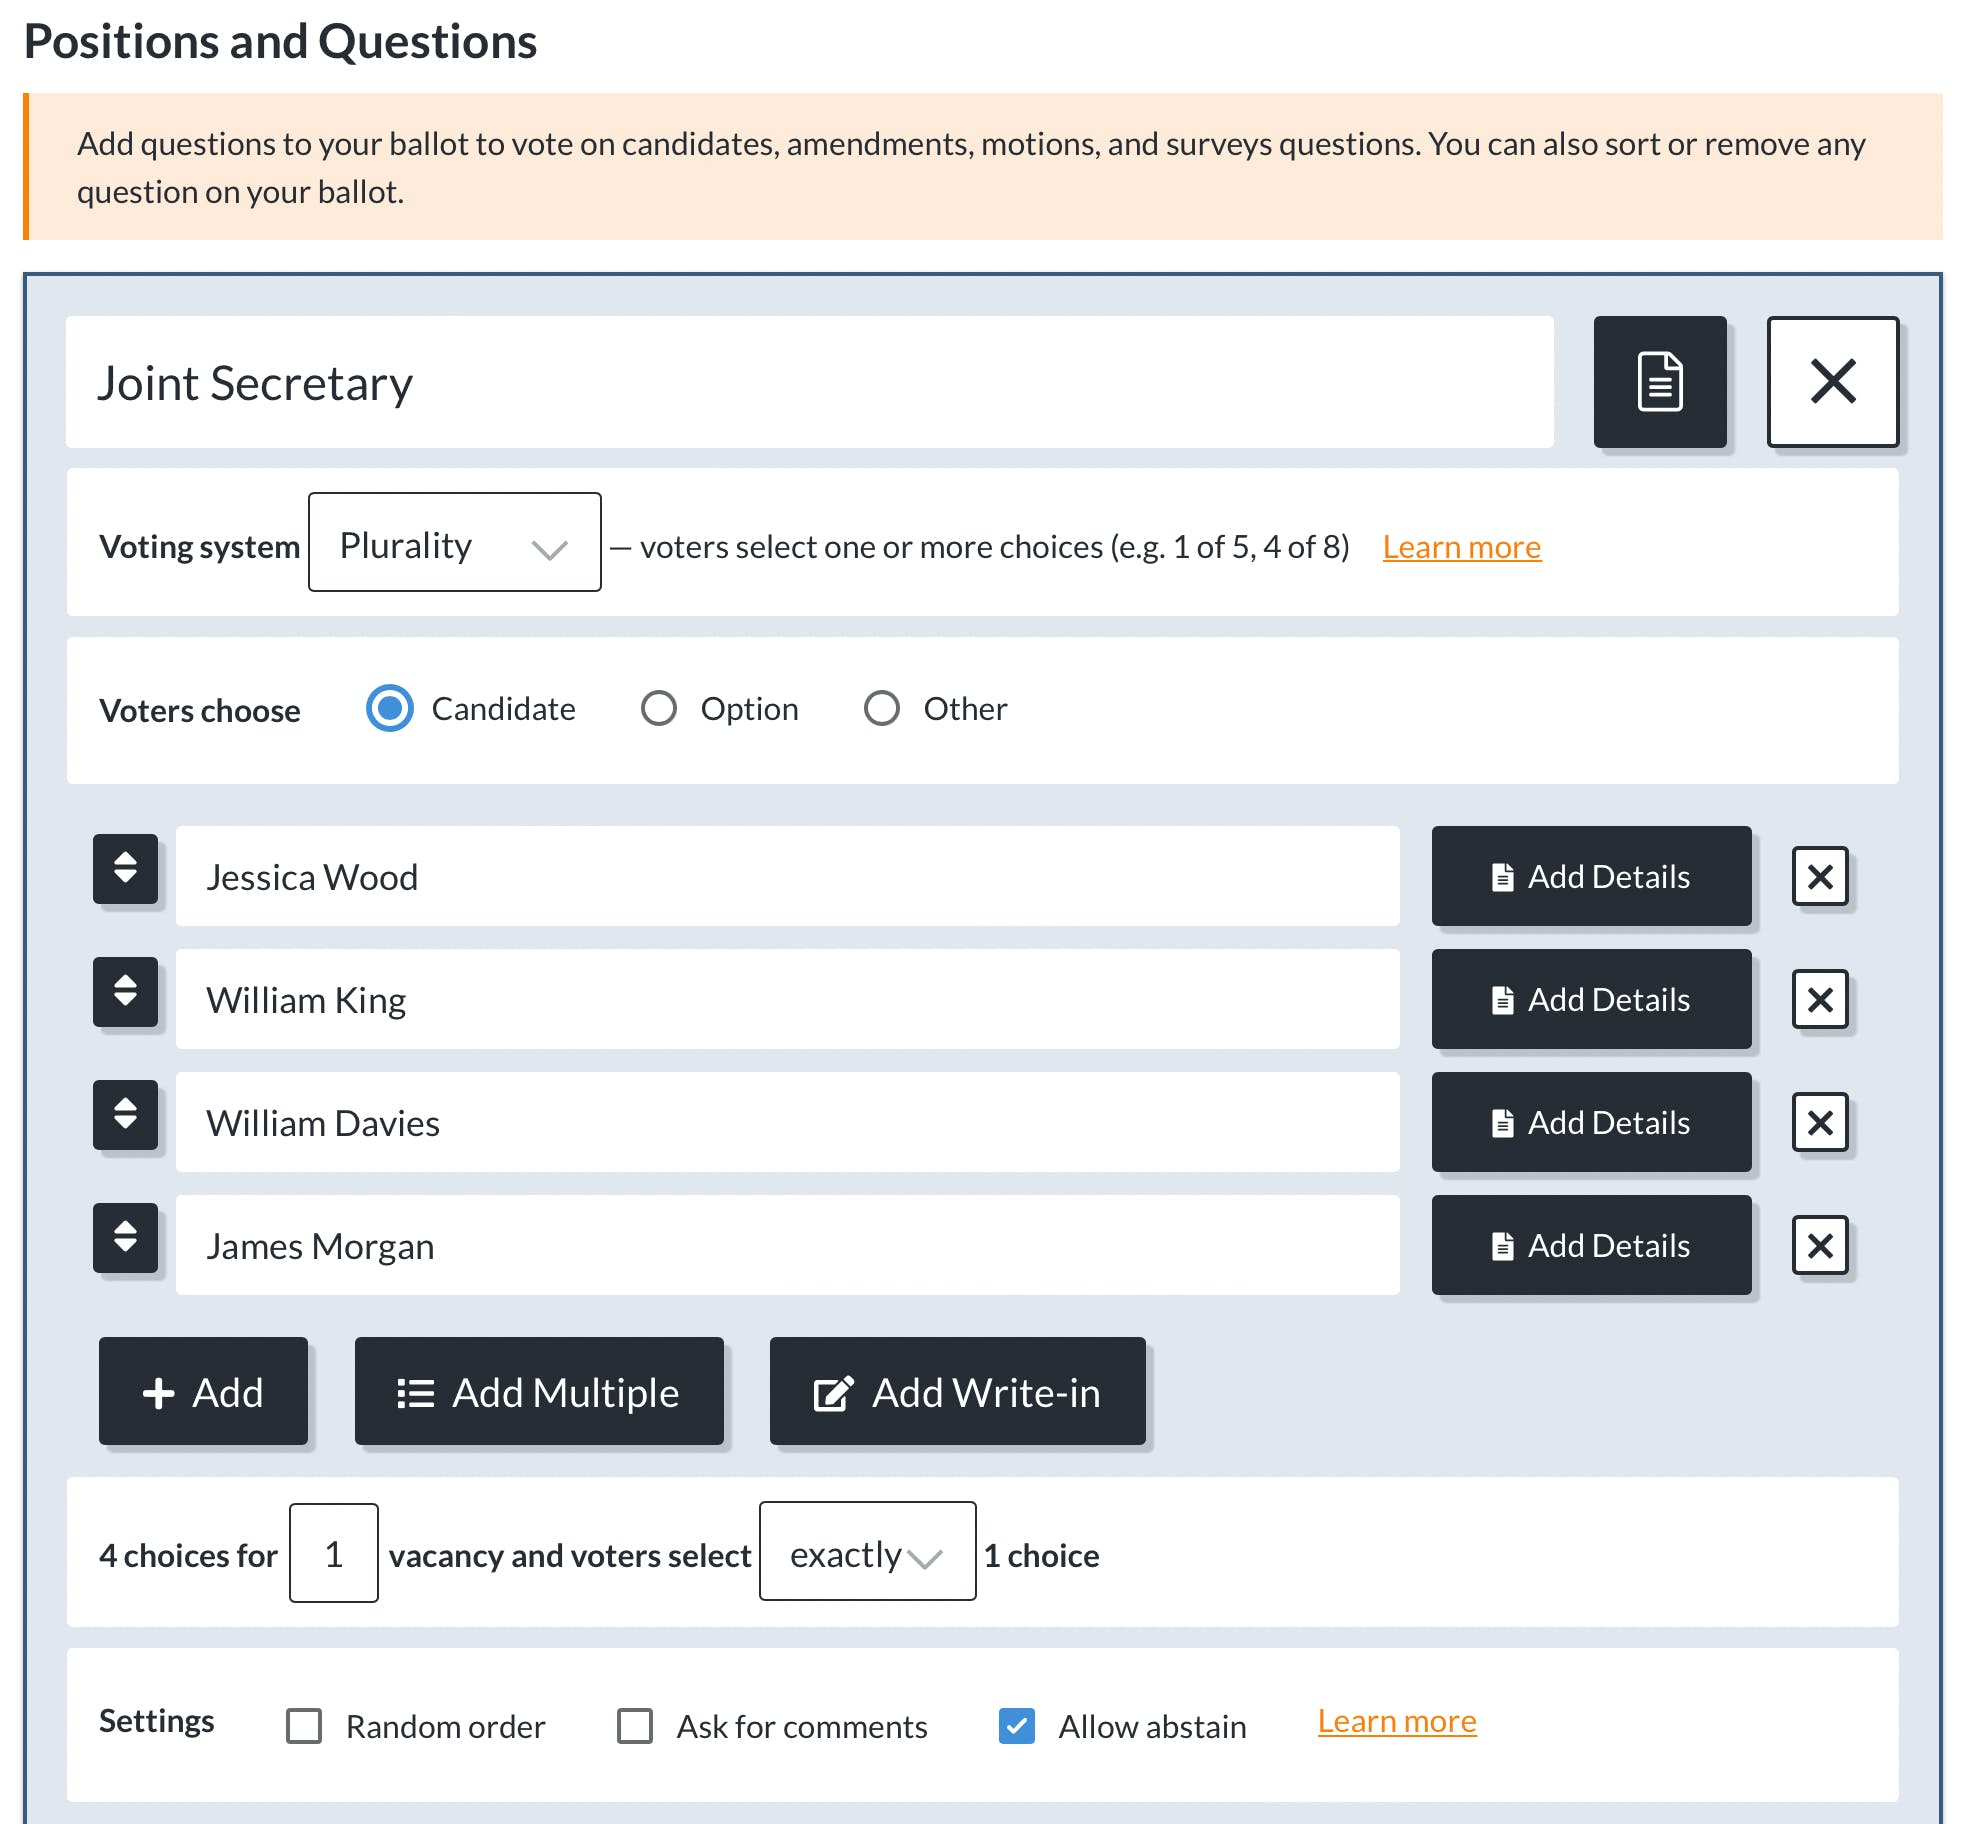The height and width of the screenshot is (1824, 1974).
Task: Delete candidate William Davies
Action: (1820, 1122)
